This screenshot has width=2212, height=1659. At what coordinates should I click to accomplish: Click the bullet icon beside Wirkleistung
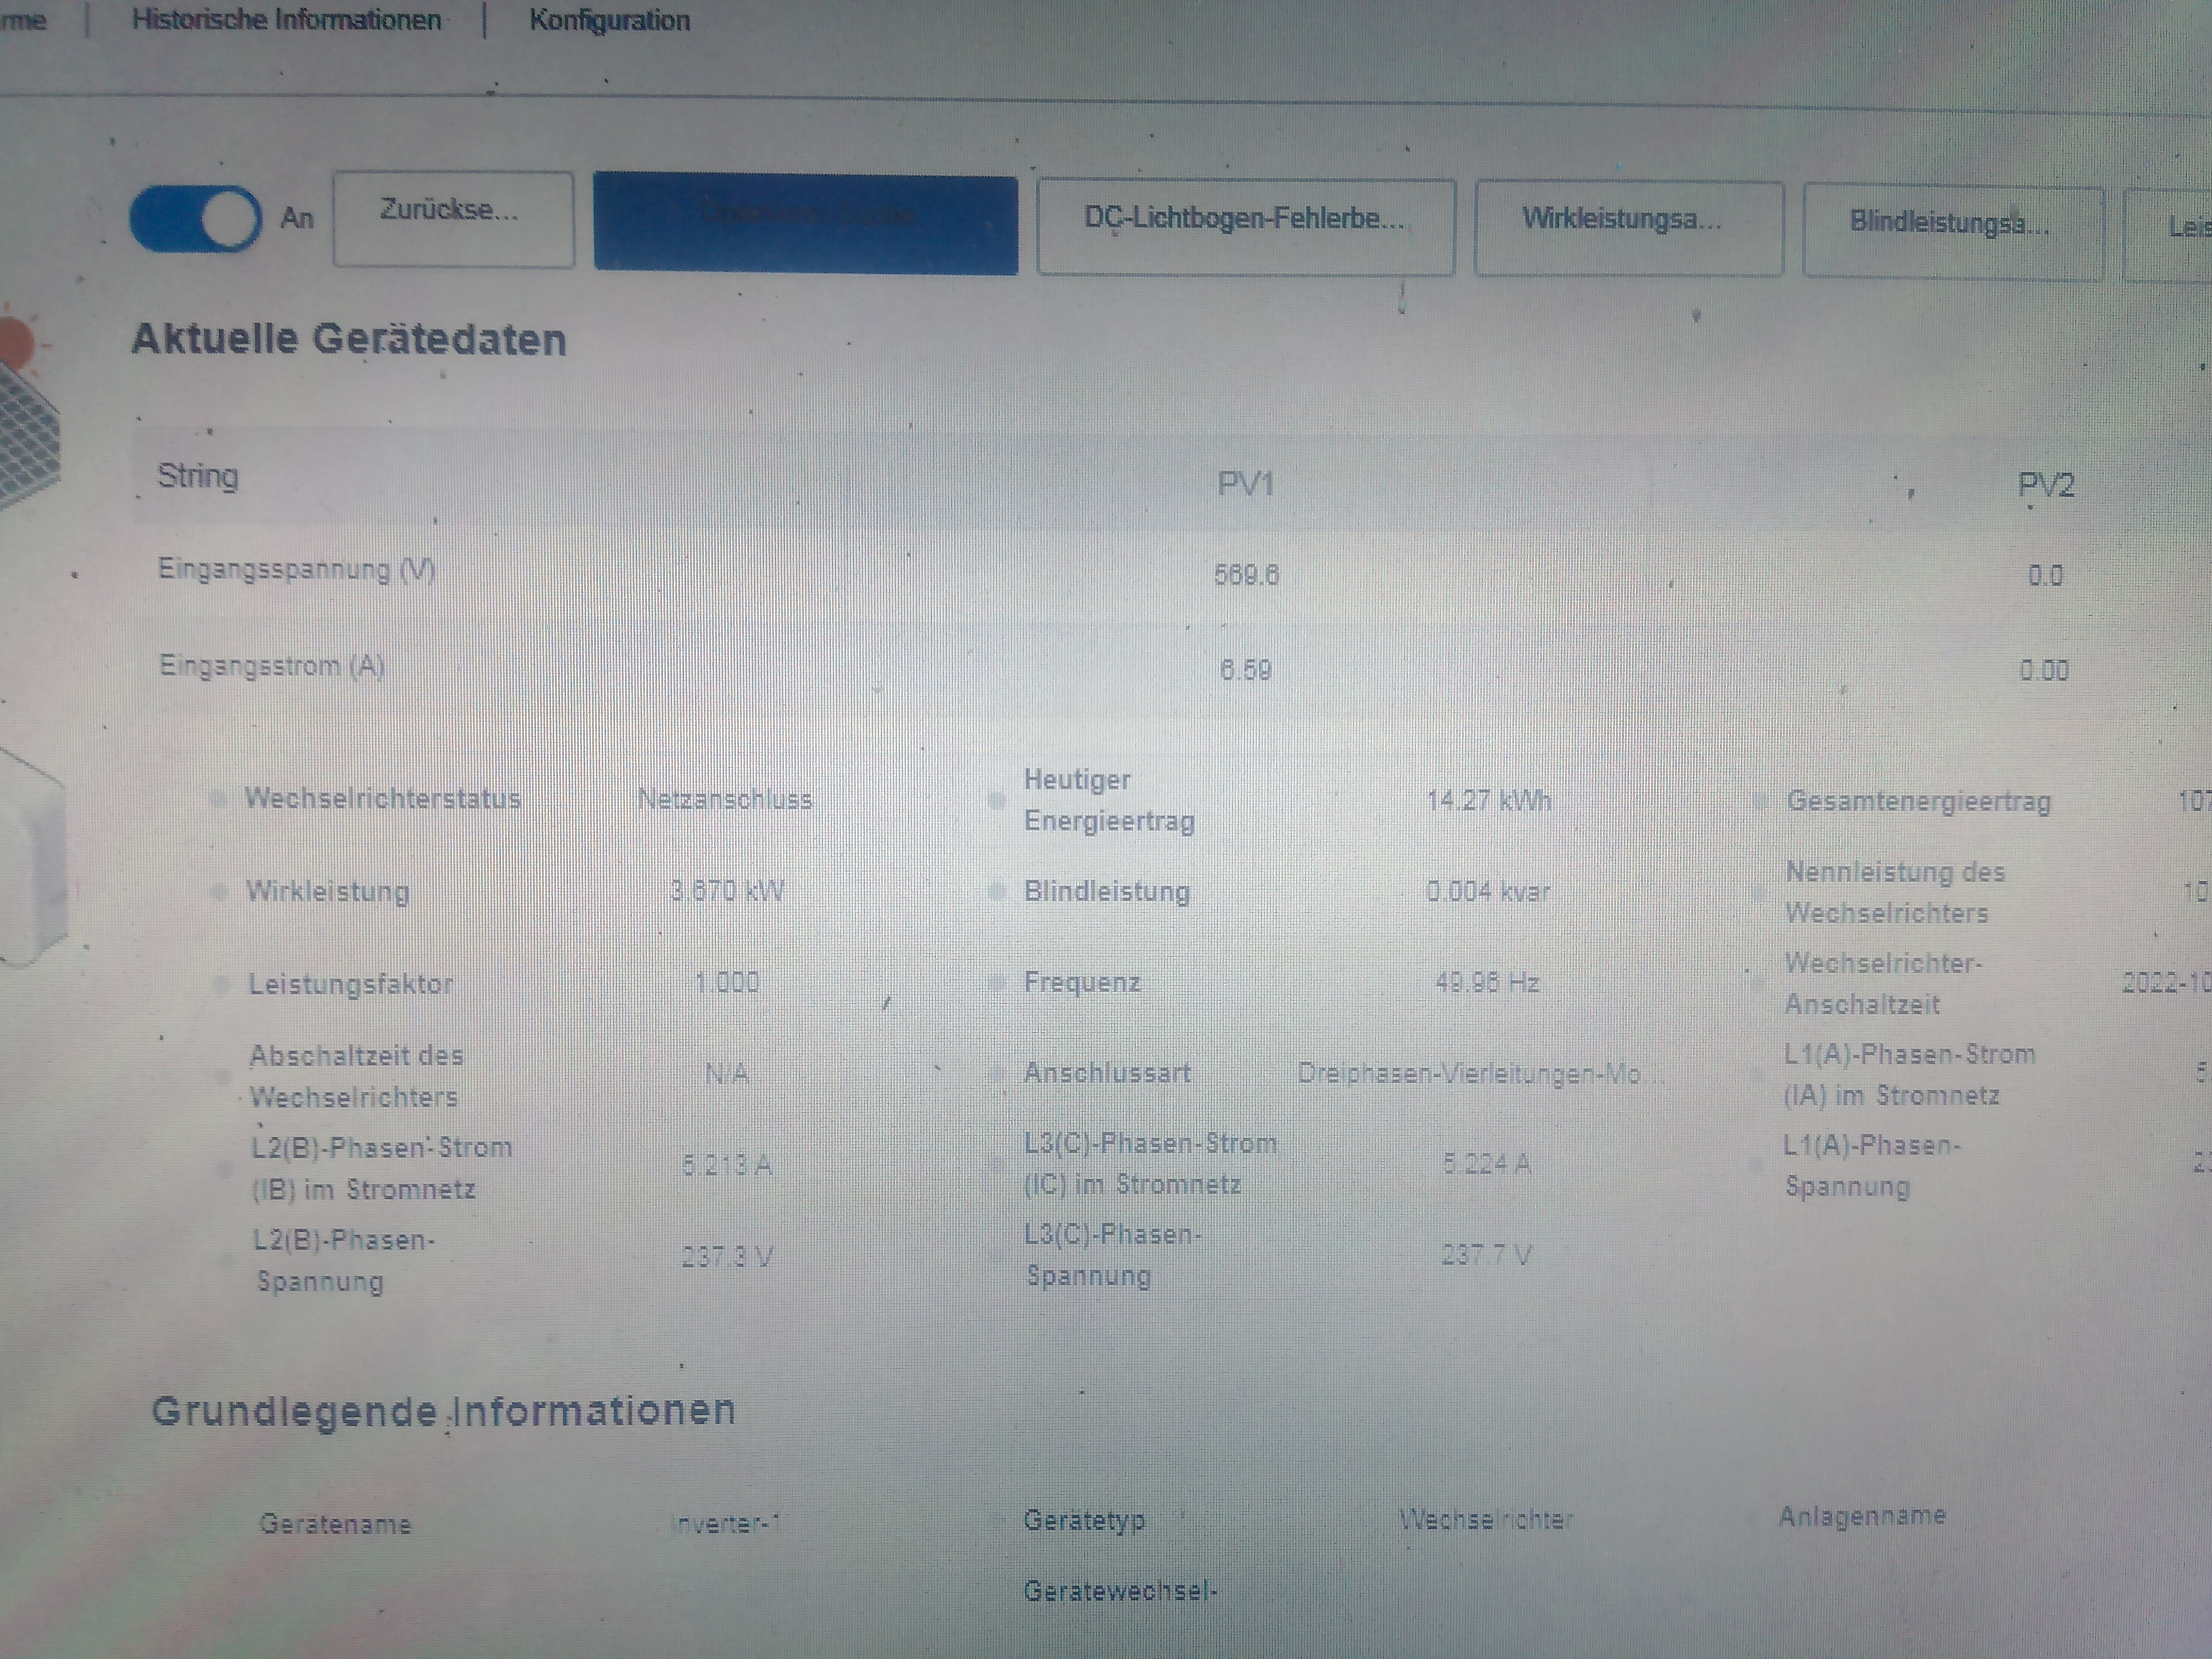click(219, 892)
